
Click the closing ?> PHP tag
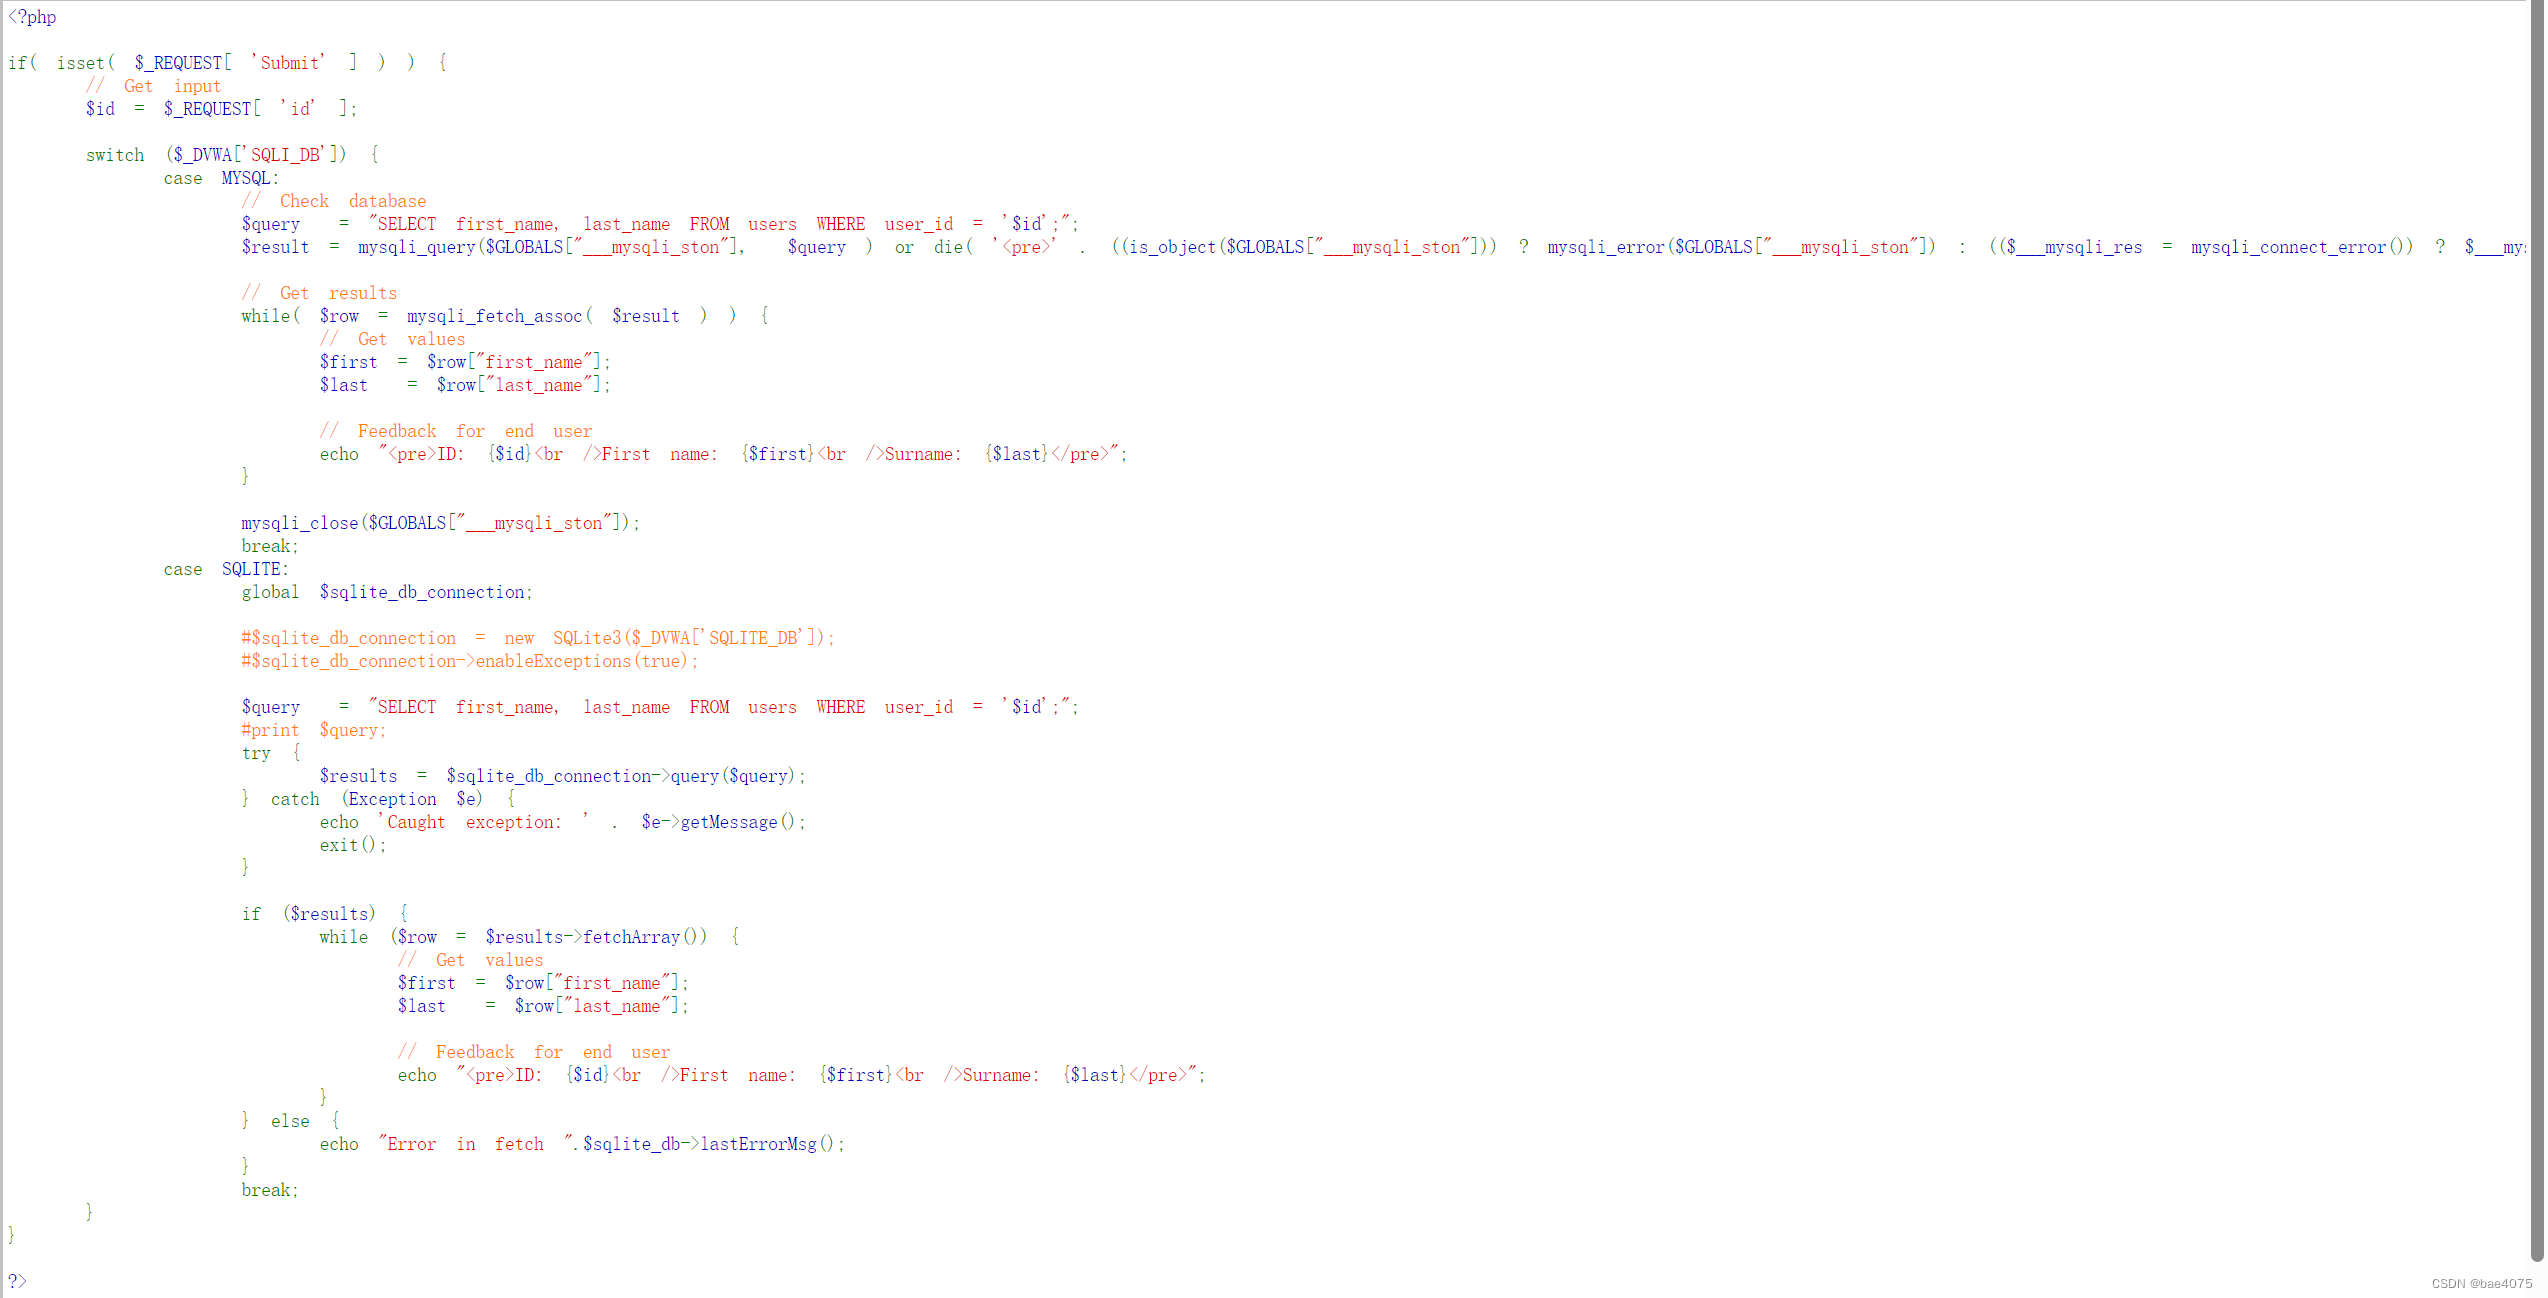[17, 1280]
